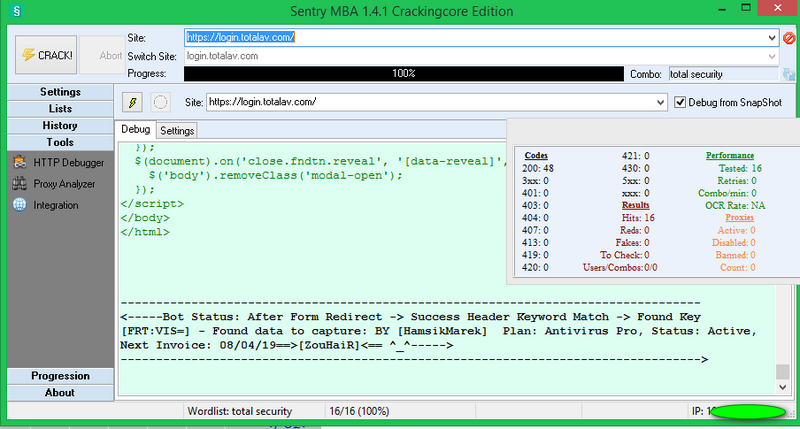Maximize the Sentry MBA window
800x429 pixels.
click(x=746, y=8)
